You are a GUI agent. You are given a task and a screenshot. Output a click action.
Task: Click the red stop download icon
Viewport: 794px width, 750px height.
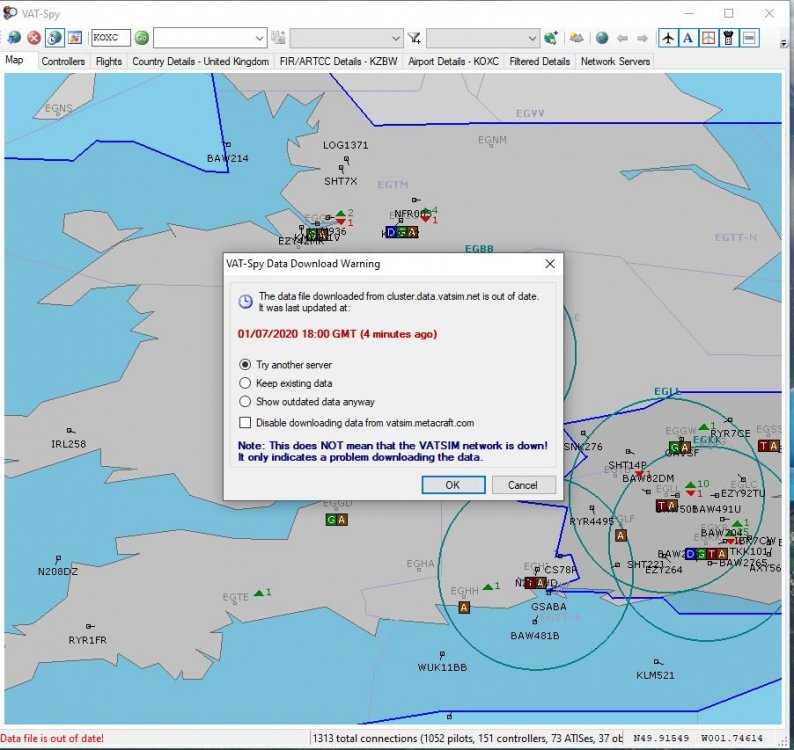point(33,38)
